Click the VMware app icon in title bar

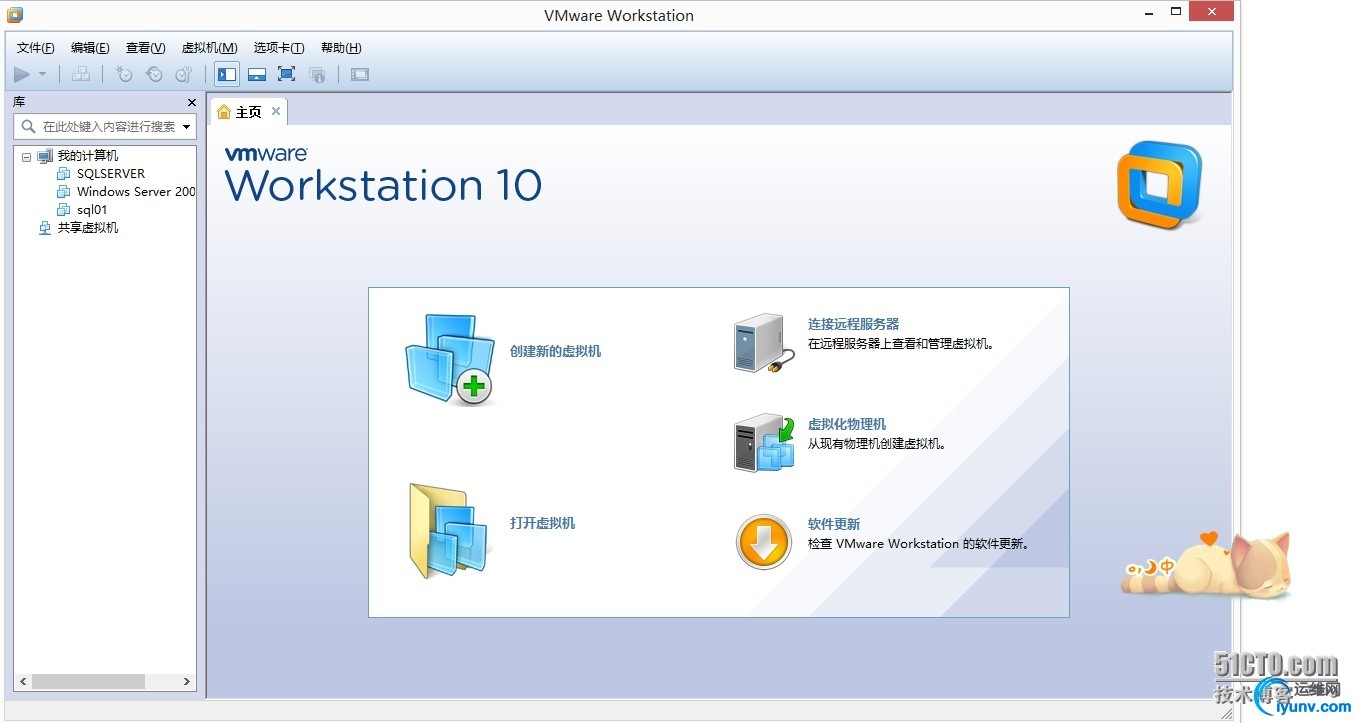click(x=15, y=14)
